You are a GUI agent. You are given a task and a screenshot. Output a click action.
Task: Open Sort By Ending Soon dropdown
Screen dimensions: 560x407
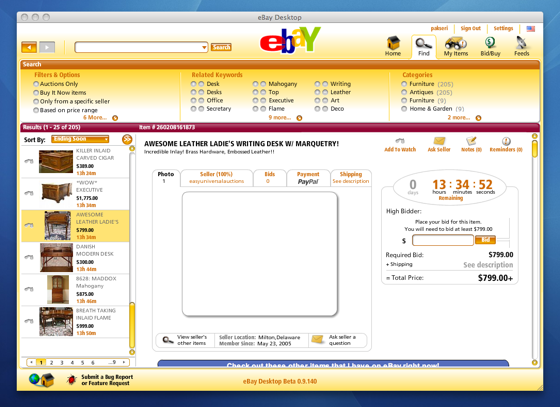click(80, 139)
